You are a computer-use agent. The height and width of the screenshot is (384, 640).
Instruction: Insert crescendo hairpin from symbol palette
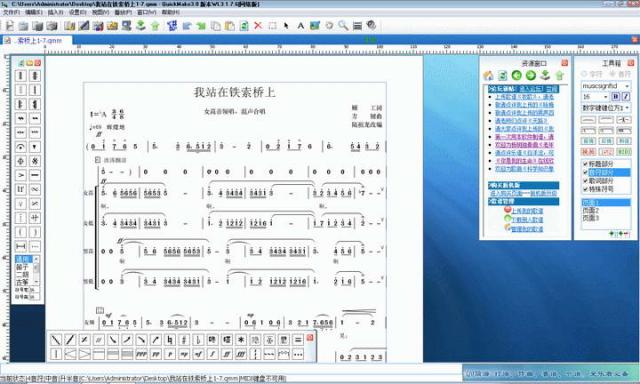click(70, 354)
